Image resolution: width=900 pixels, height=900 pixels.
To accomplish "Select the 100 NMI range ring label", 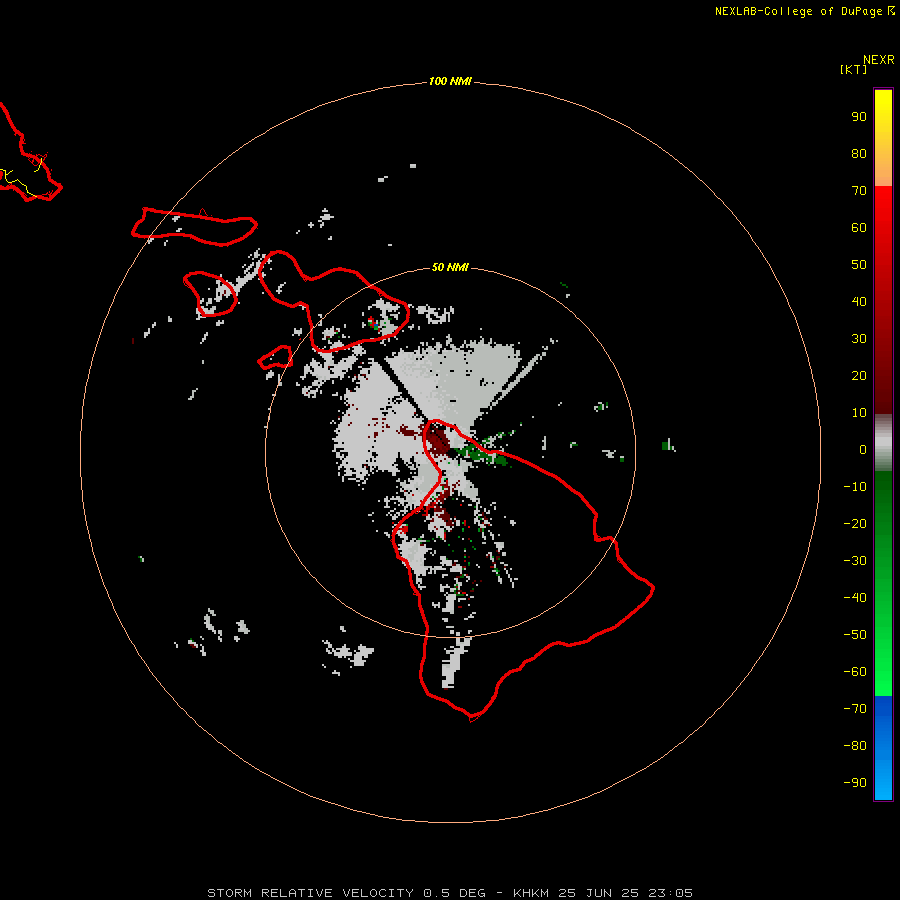I will point(450,81).
